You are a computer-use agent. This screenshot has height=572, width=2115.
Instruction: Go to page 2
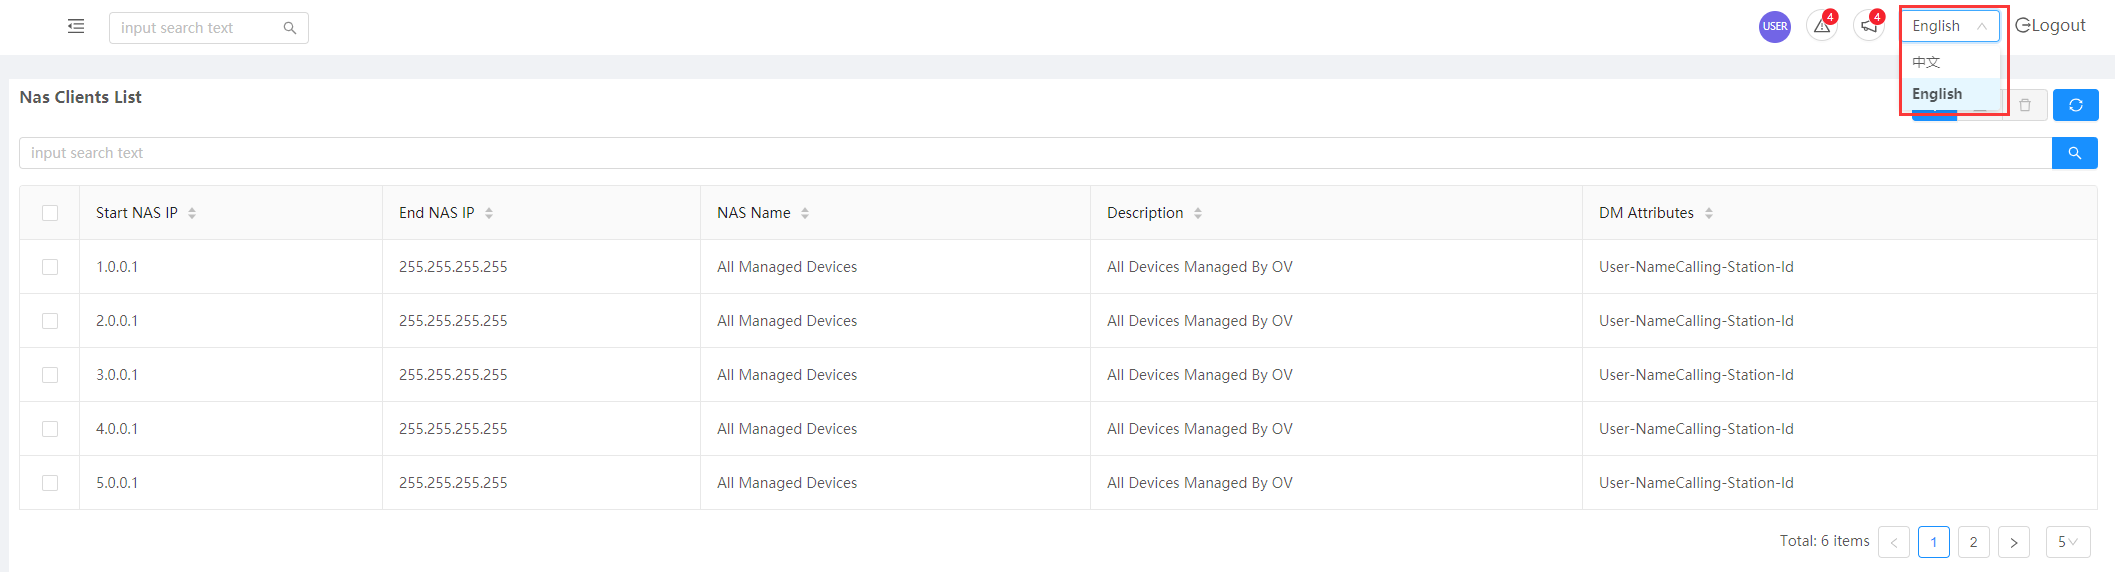1973,542
